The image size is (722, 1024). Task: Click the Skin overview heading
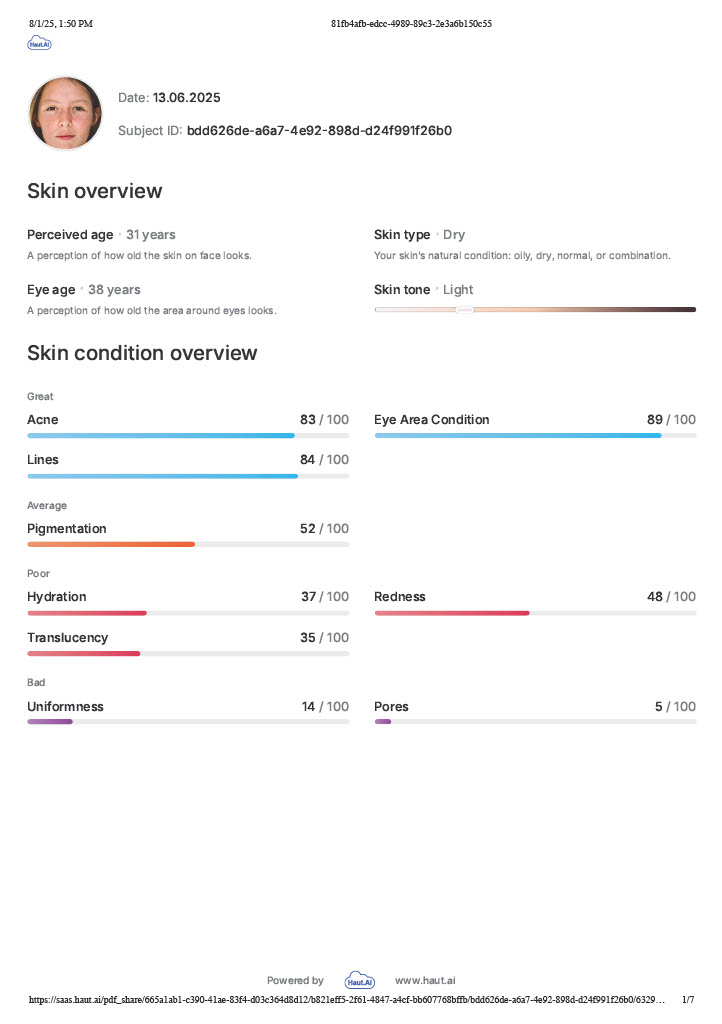(94, 191)
